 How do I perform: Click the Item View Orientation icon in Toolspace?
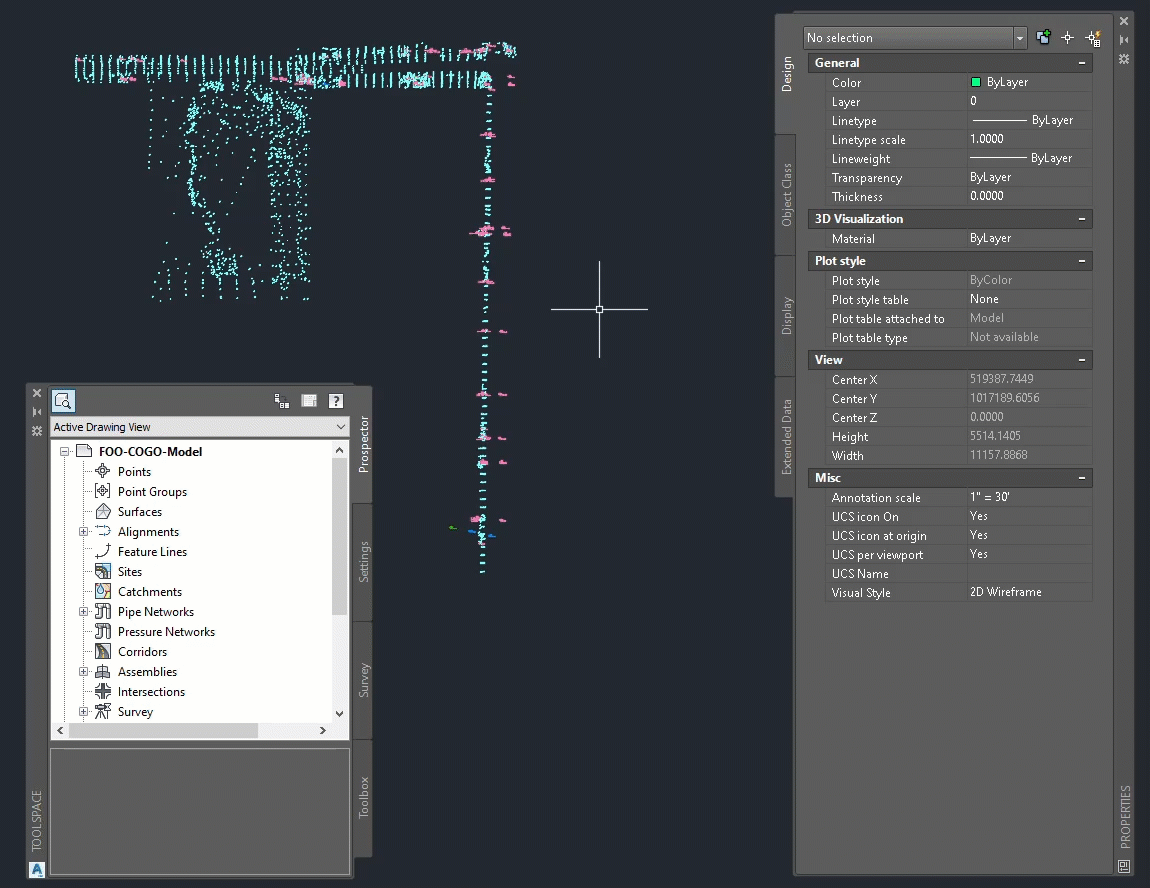[x=282, y=400]
